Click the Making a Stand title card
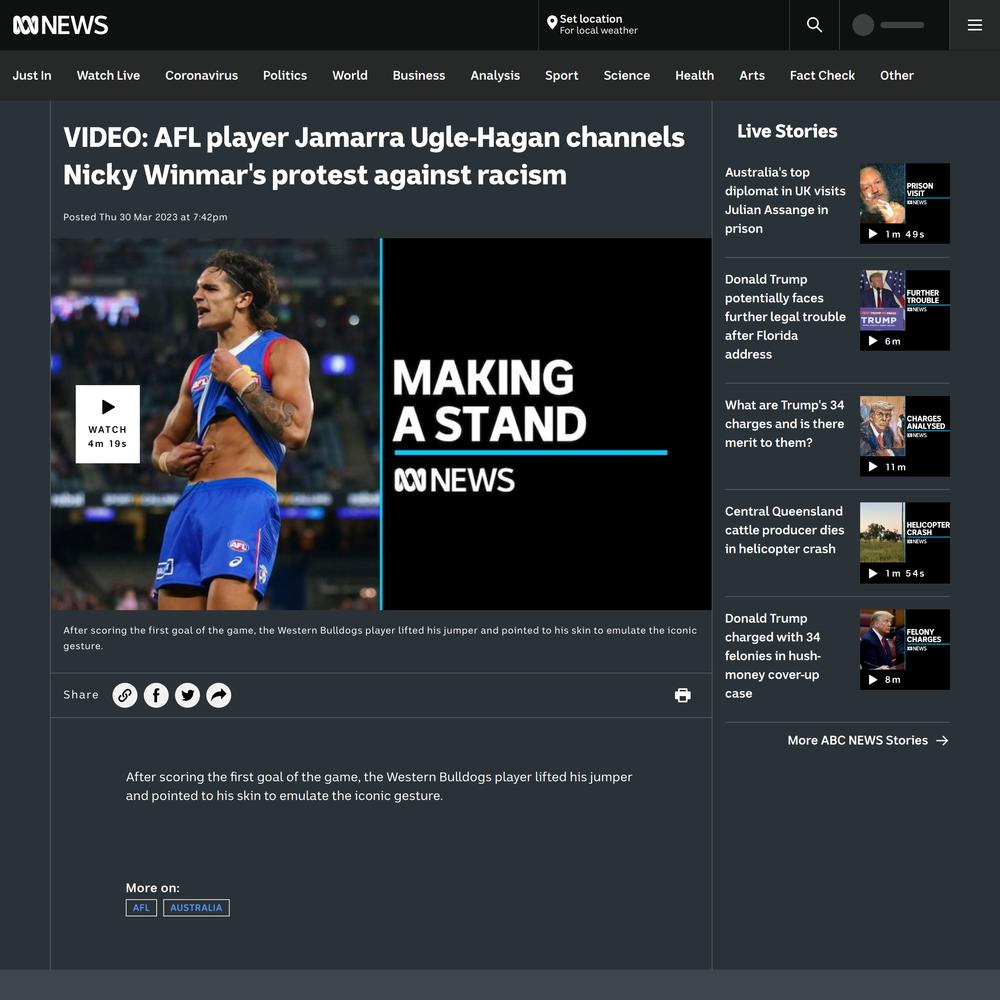 click(x=547, y=424)
